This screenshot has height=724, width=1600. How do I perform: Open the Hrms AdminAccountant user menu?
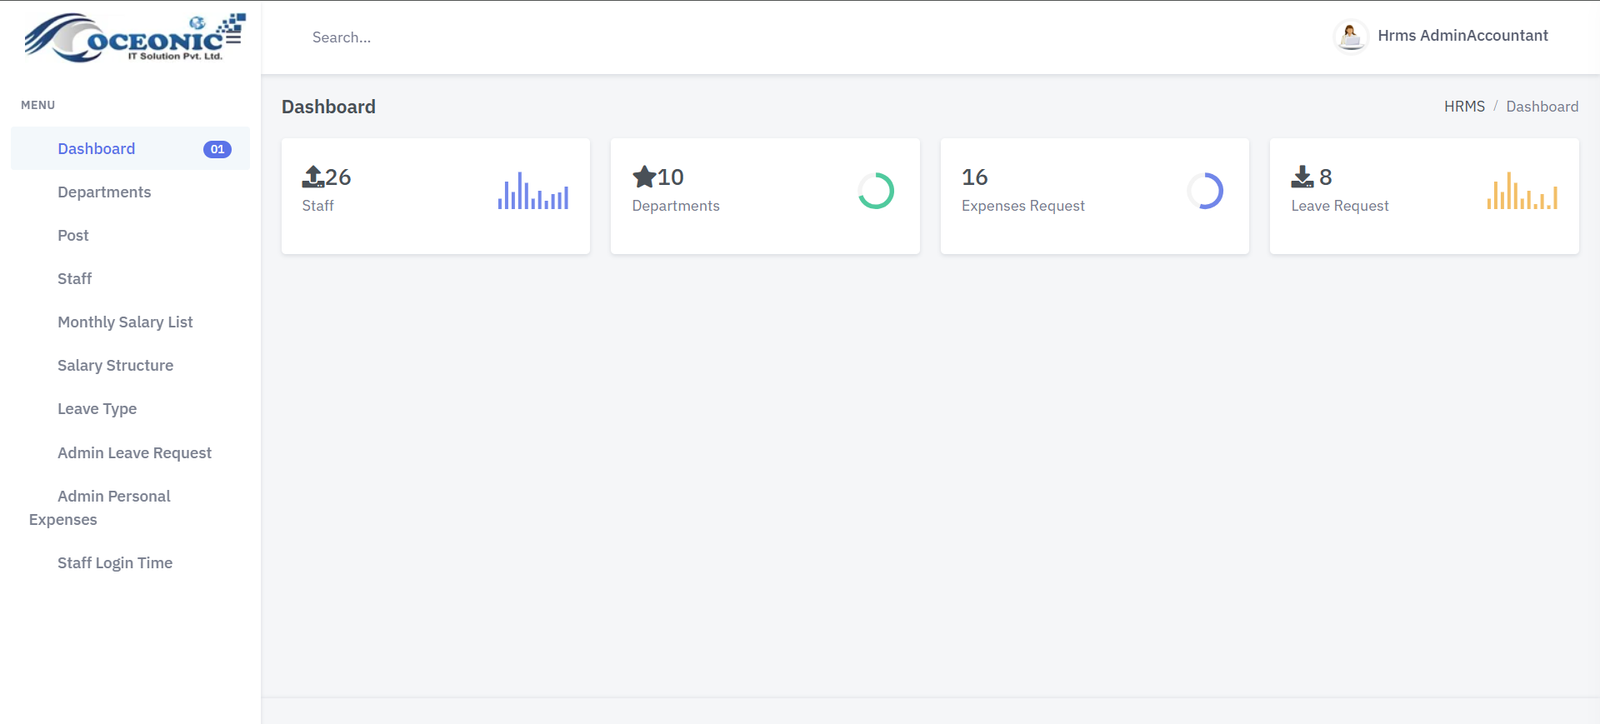point(1462,36)
